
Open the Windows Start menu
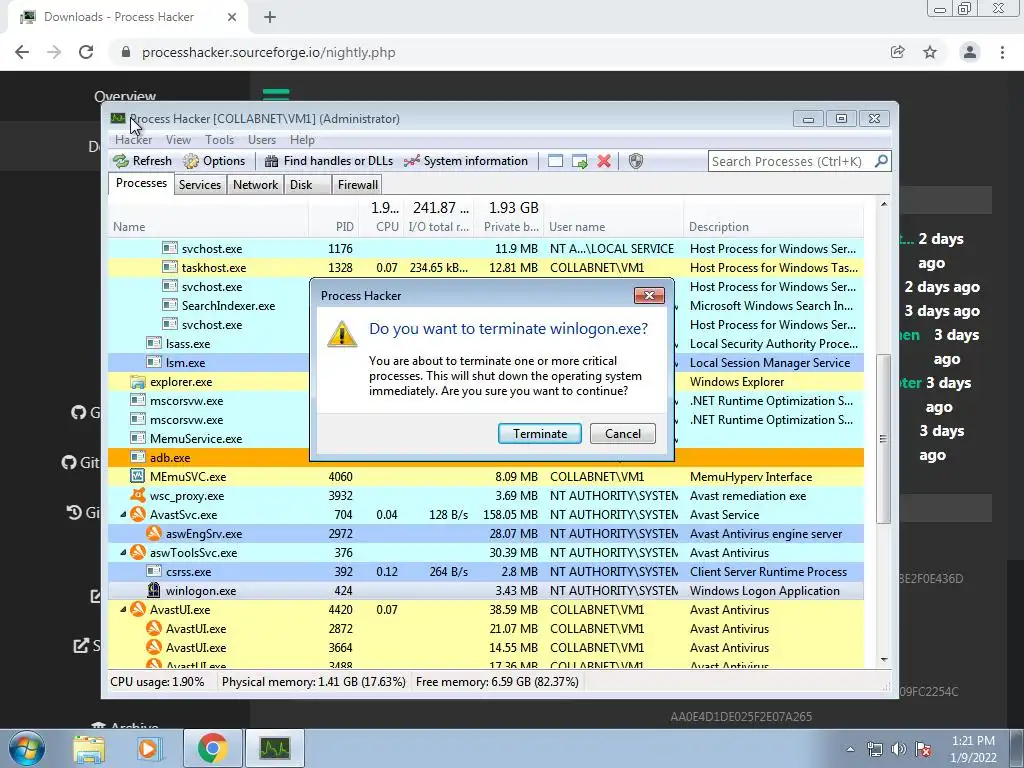[27, 748]
